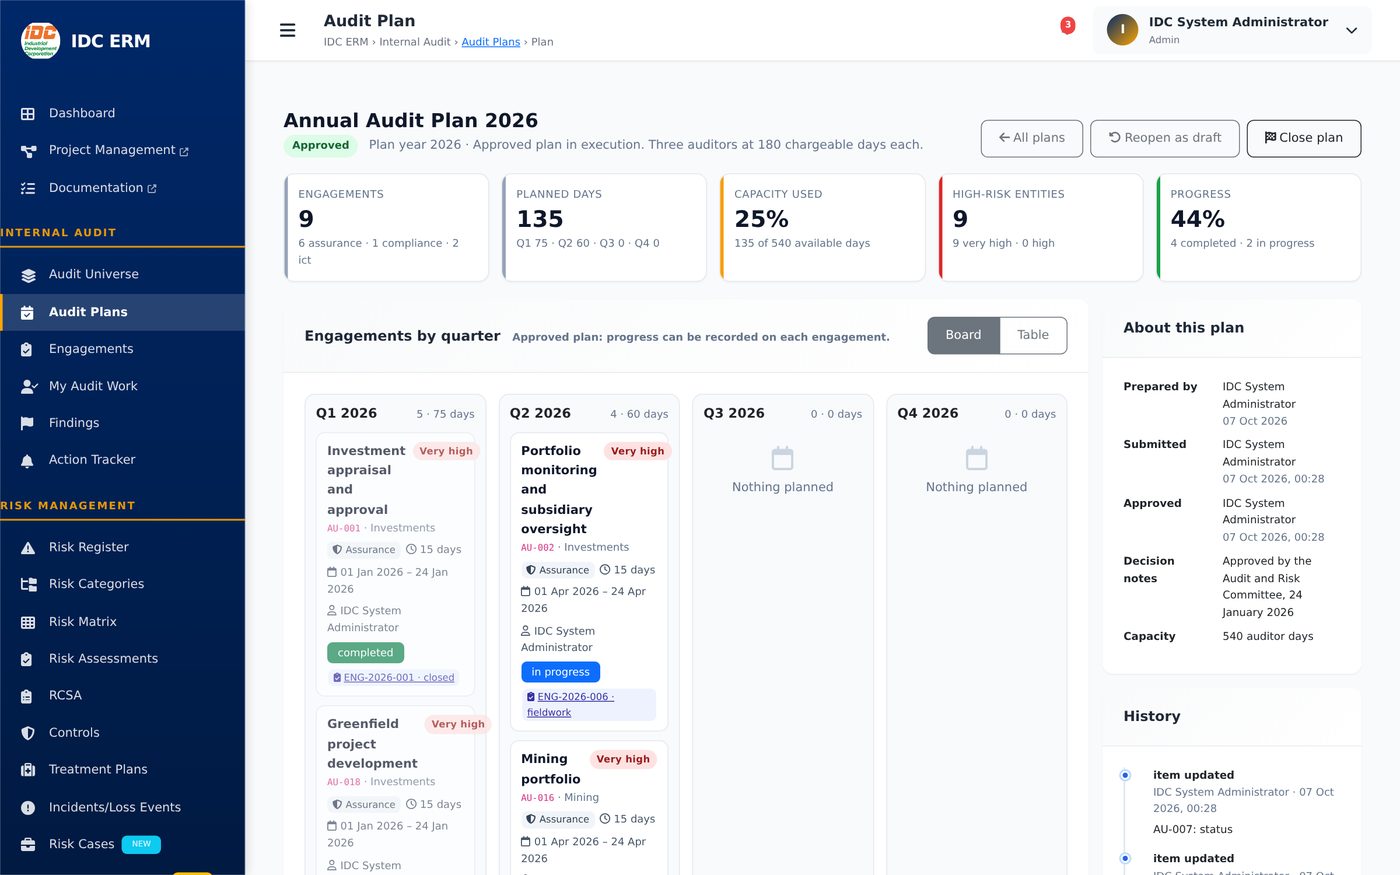
Task: Click the Findings flag icon
Action: coord(28,423)
